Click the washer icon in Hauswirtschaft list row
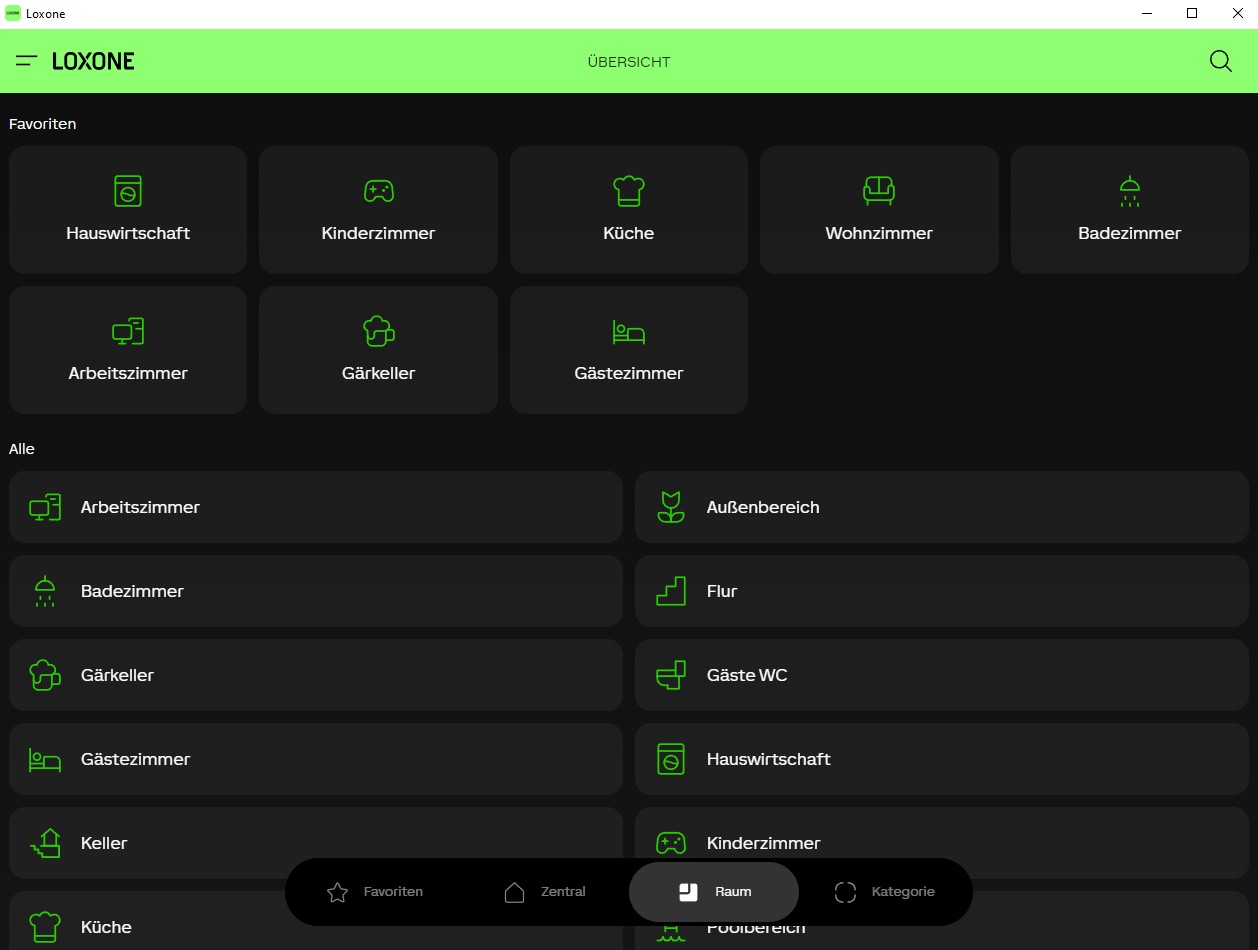Image resolution: width=1258 pixels, height=950 pixels. 671,759
